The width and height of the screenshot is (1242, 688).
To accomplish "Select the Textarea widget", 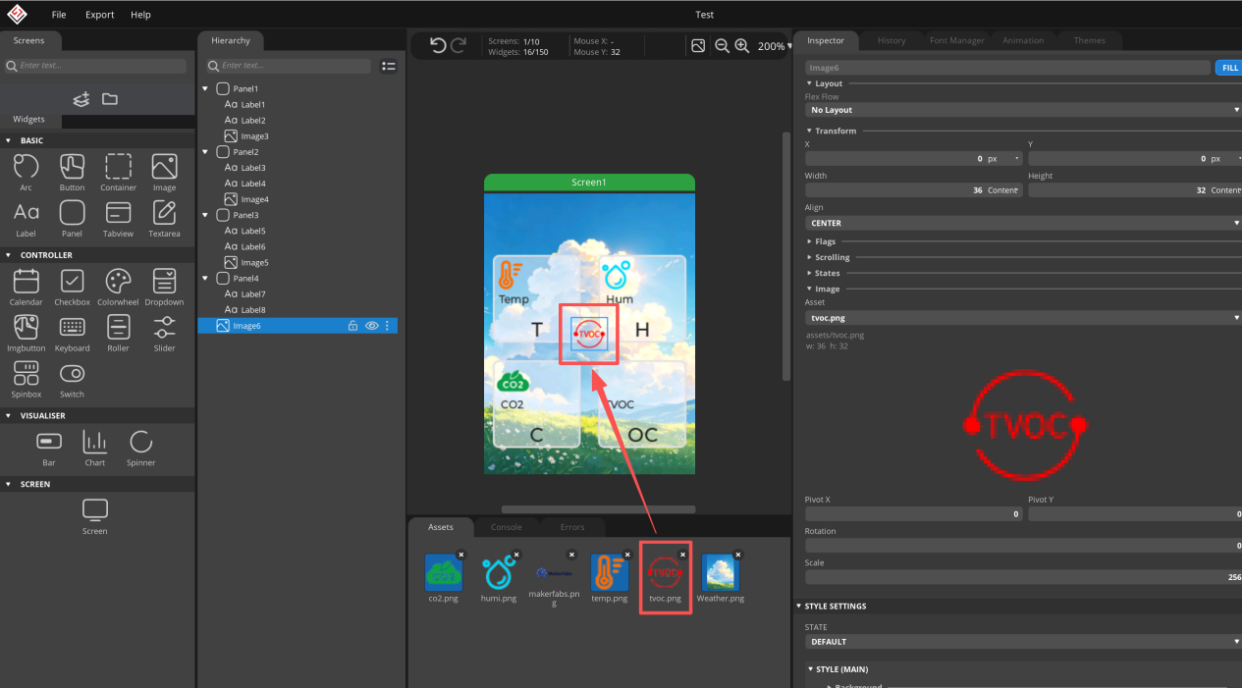I will [164, 218].
